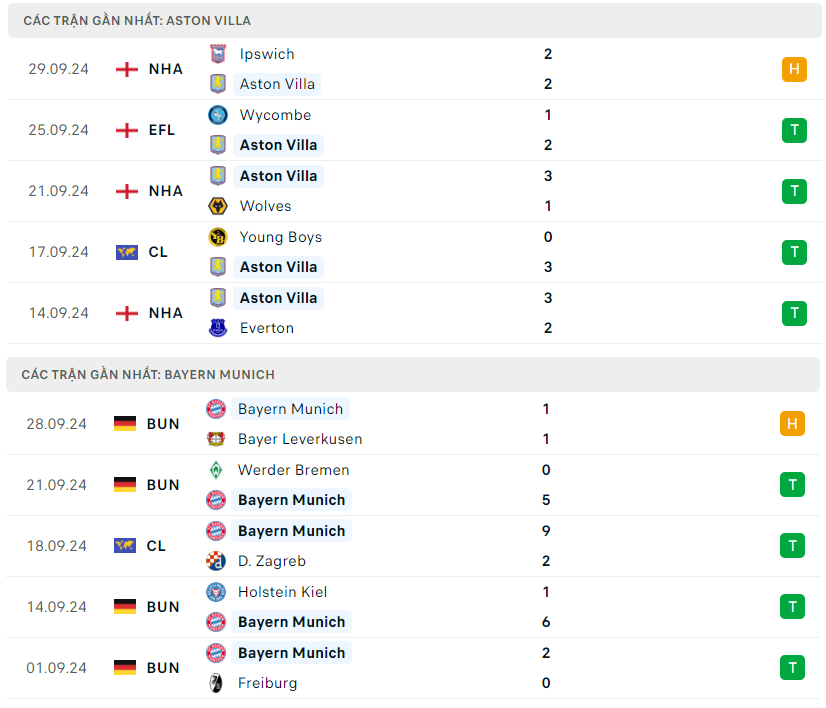Viewport: 826px width, 708px height.
Task: Click the green T badge for Freiburg match
Action: (792, 668)
